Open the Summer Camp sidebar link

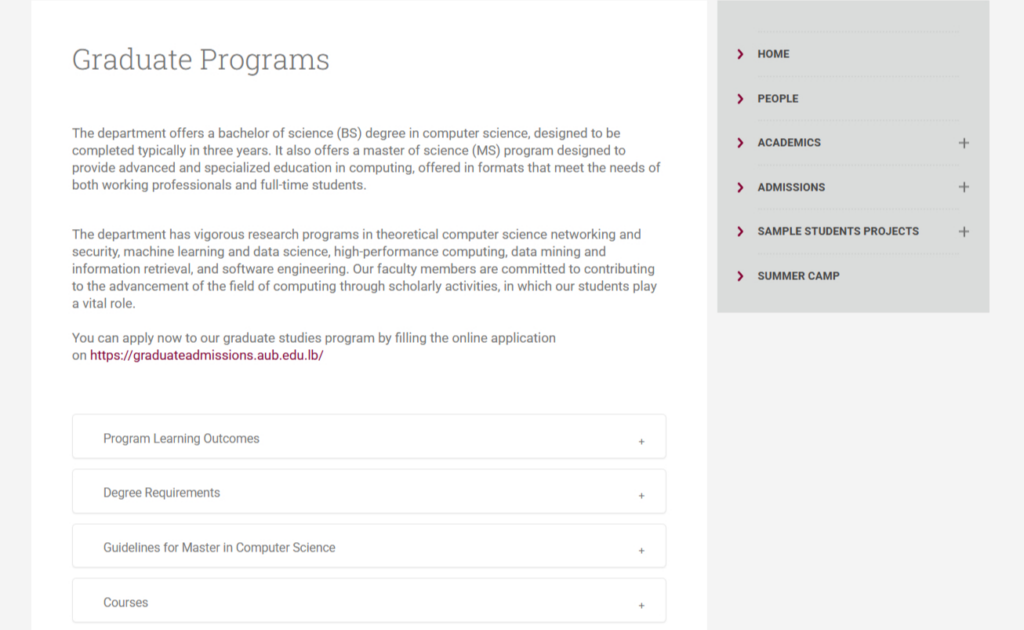(798, 276)
